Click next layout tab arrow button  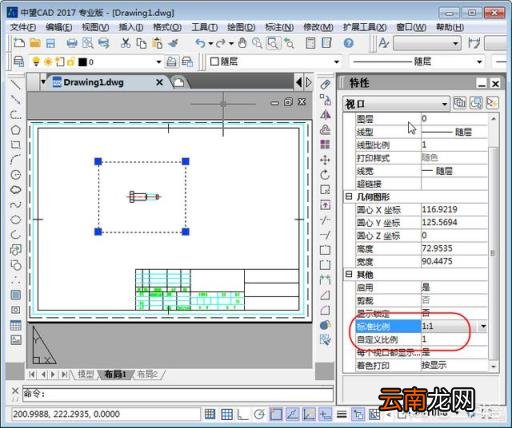click(x=53, y=374)
